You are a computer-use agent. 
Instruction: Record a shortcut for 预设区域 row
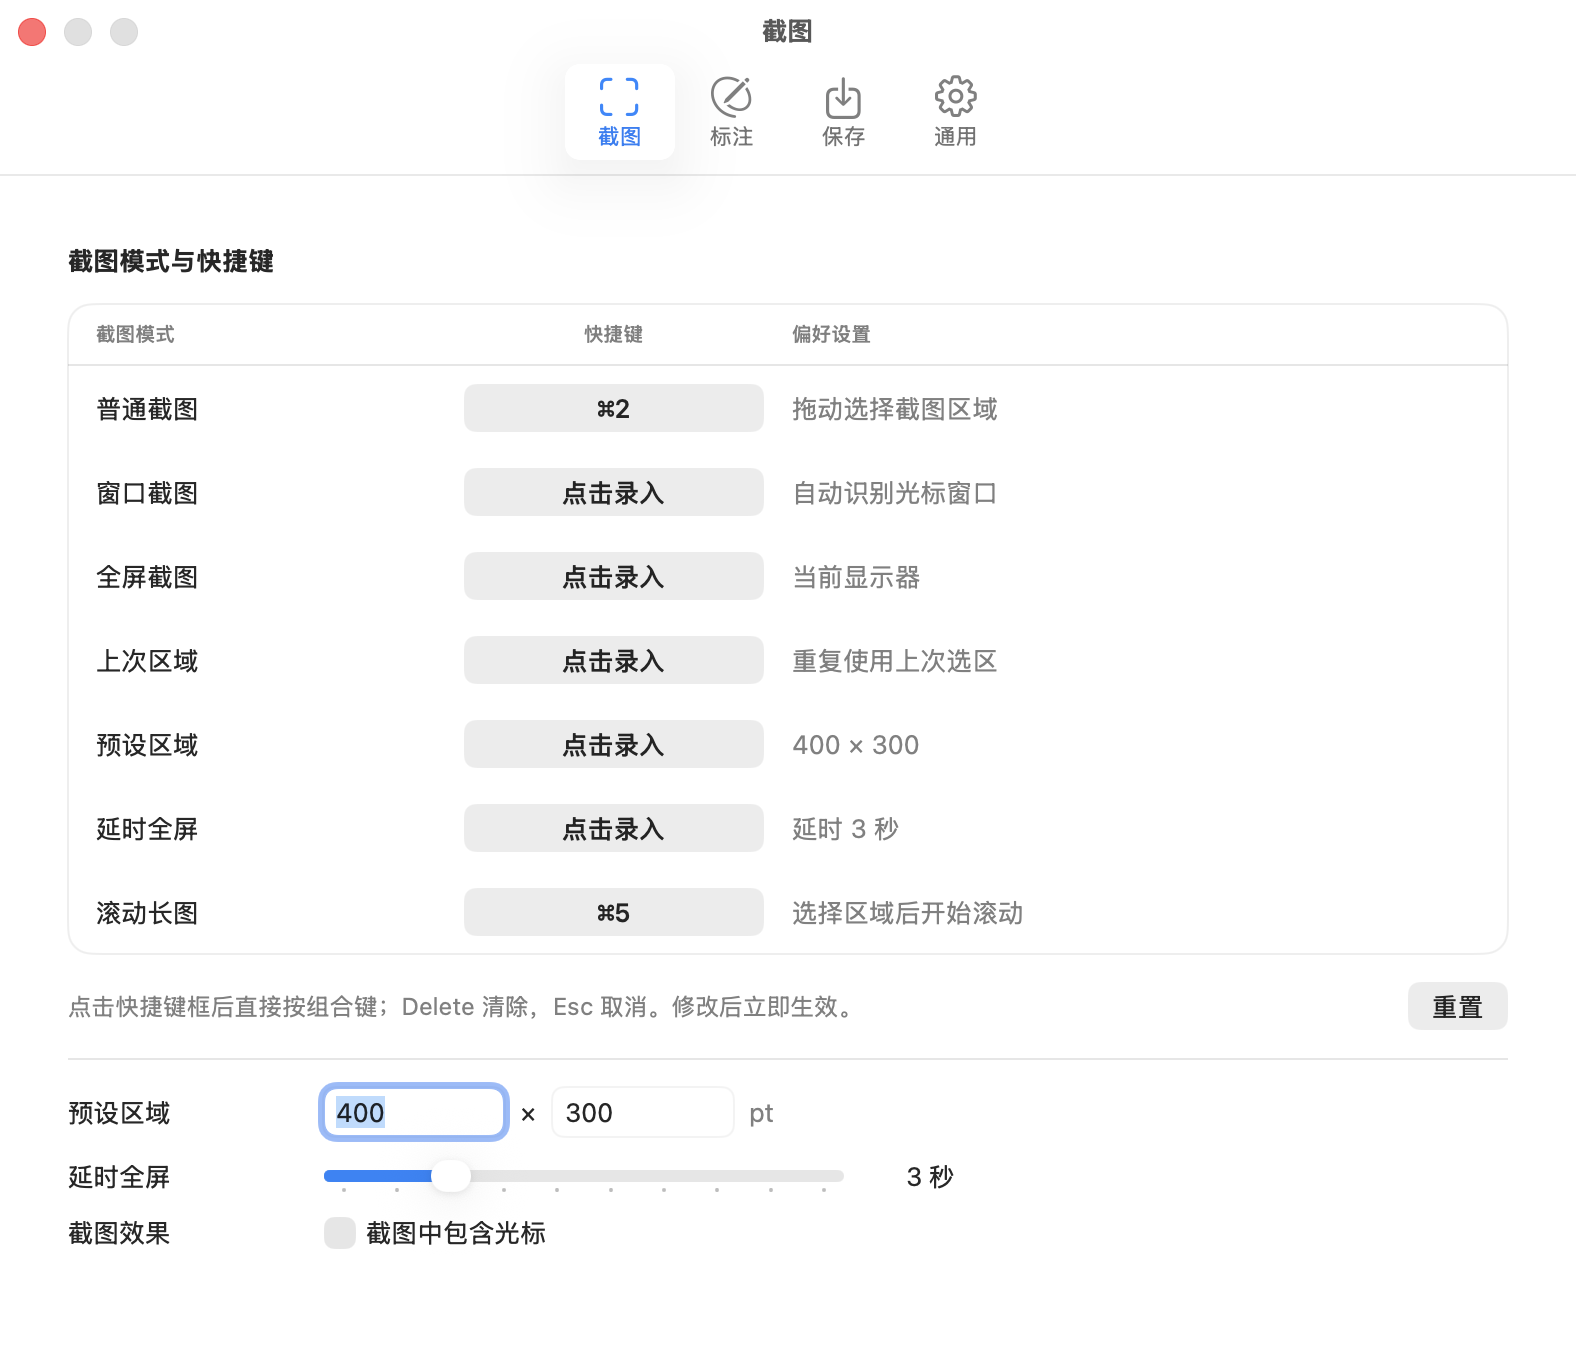(x=613, y=744)
